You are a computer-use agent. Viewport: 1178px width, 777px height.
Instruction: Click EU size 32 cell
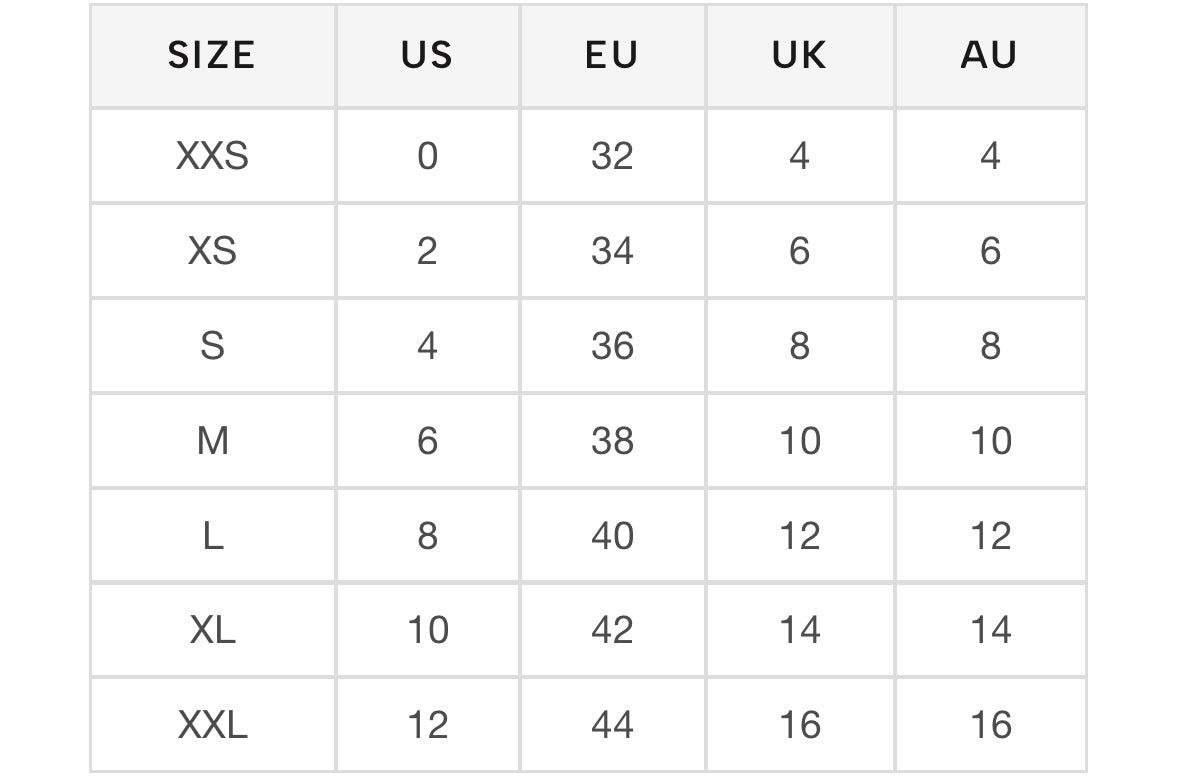[612, 156]
